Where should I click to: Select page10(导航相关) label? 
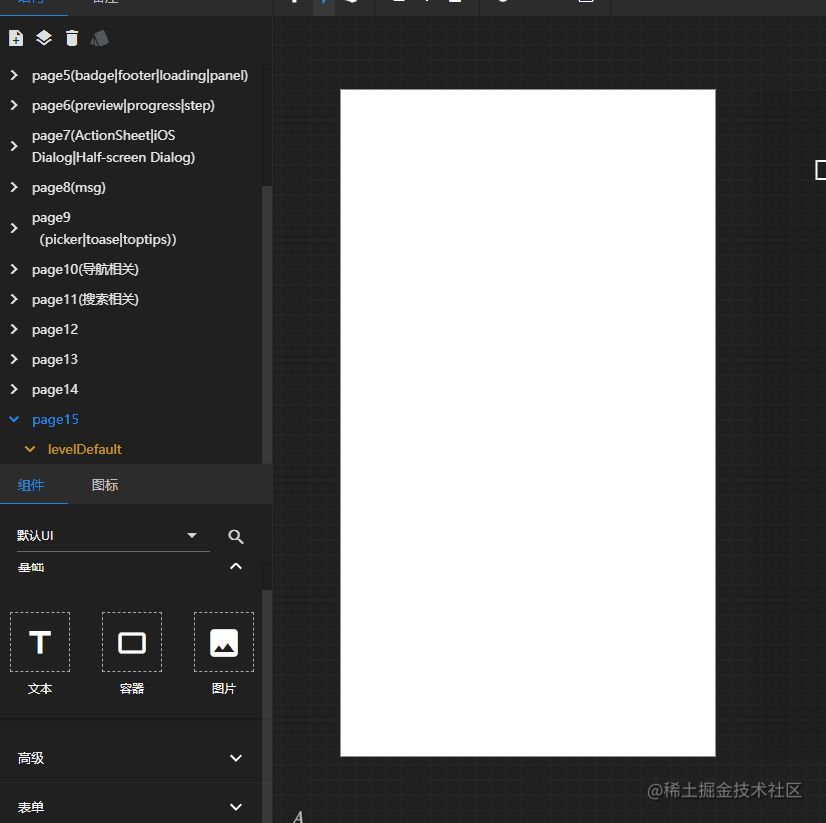(x=85, y=269)
